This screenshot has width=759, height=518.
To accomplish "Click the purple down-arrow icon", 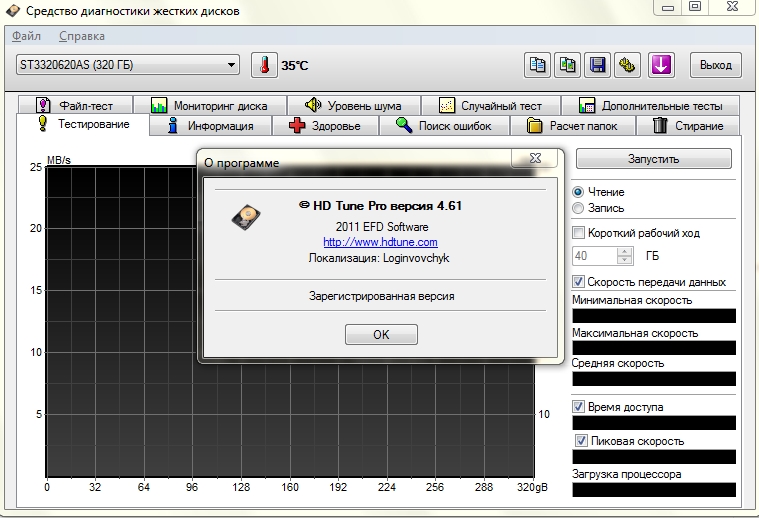I will [x=662, y=65].
